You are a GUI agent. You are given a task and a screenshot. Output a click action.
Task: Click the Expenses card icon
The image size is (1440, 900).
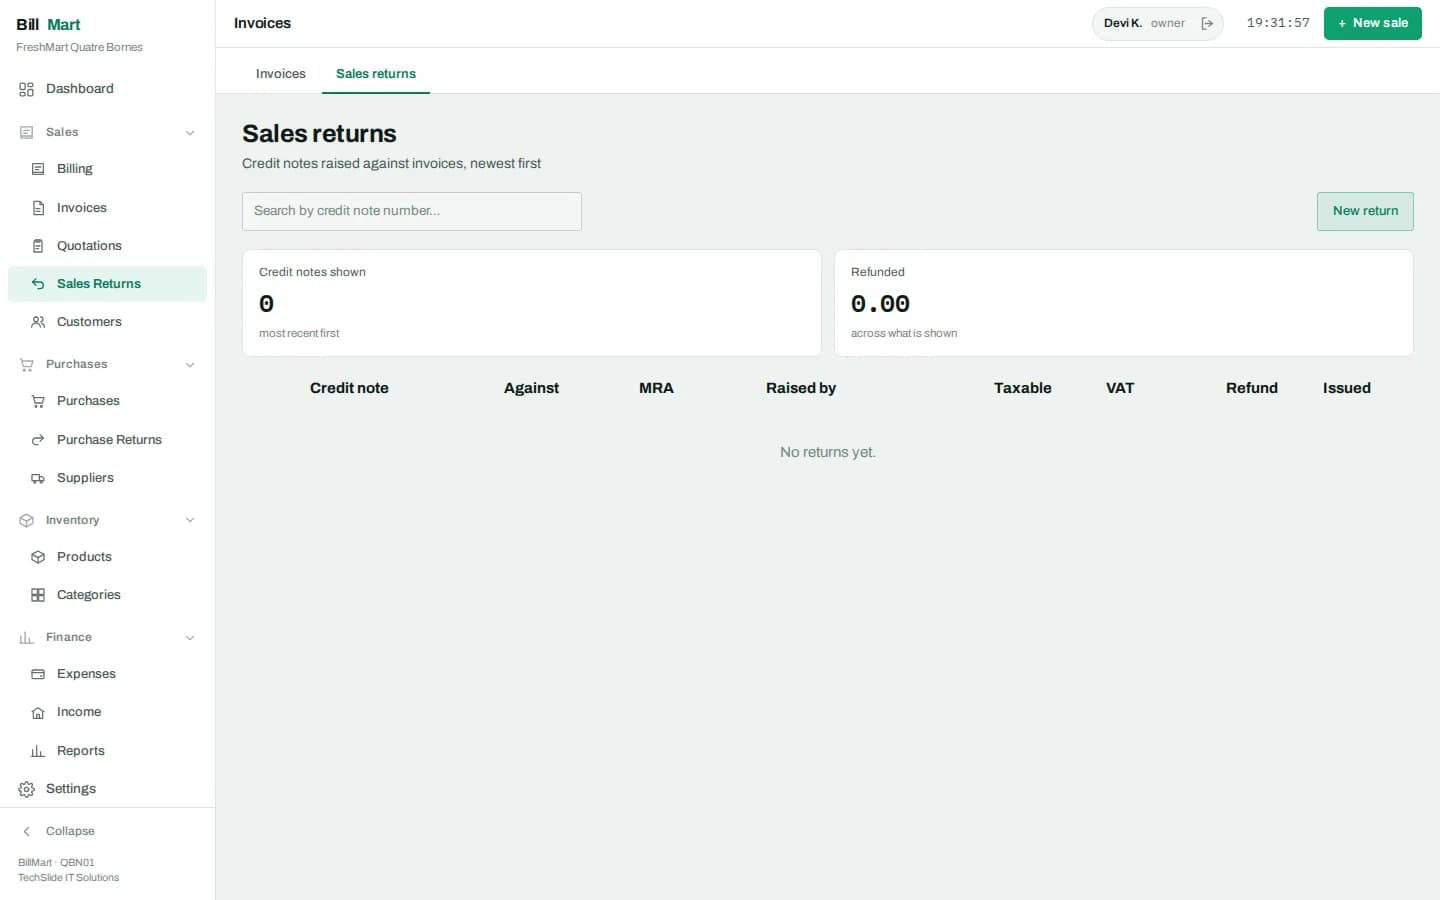(38, 674)
